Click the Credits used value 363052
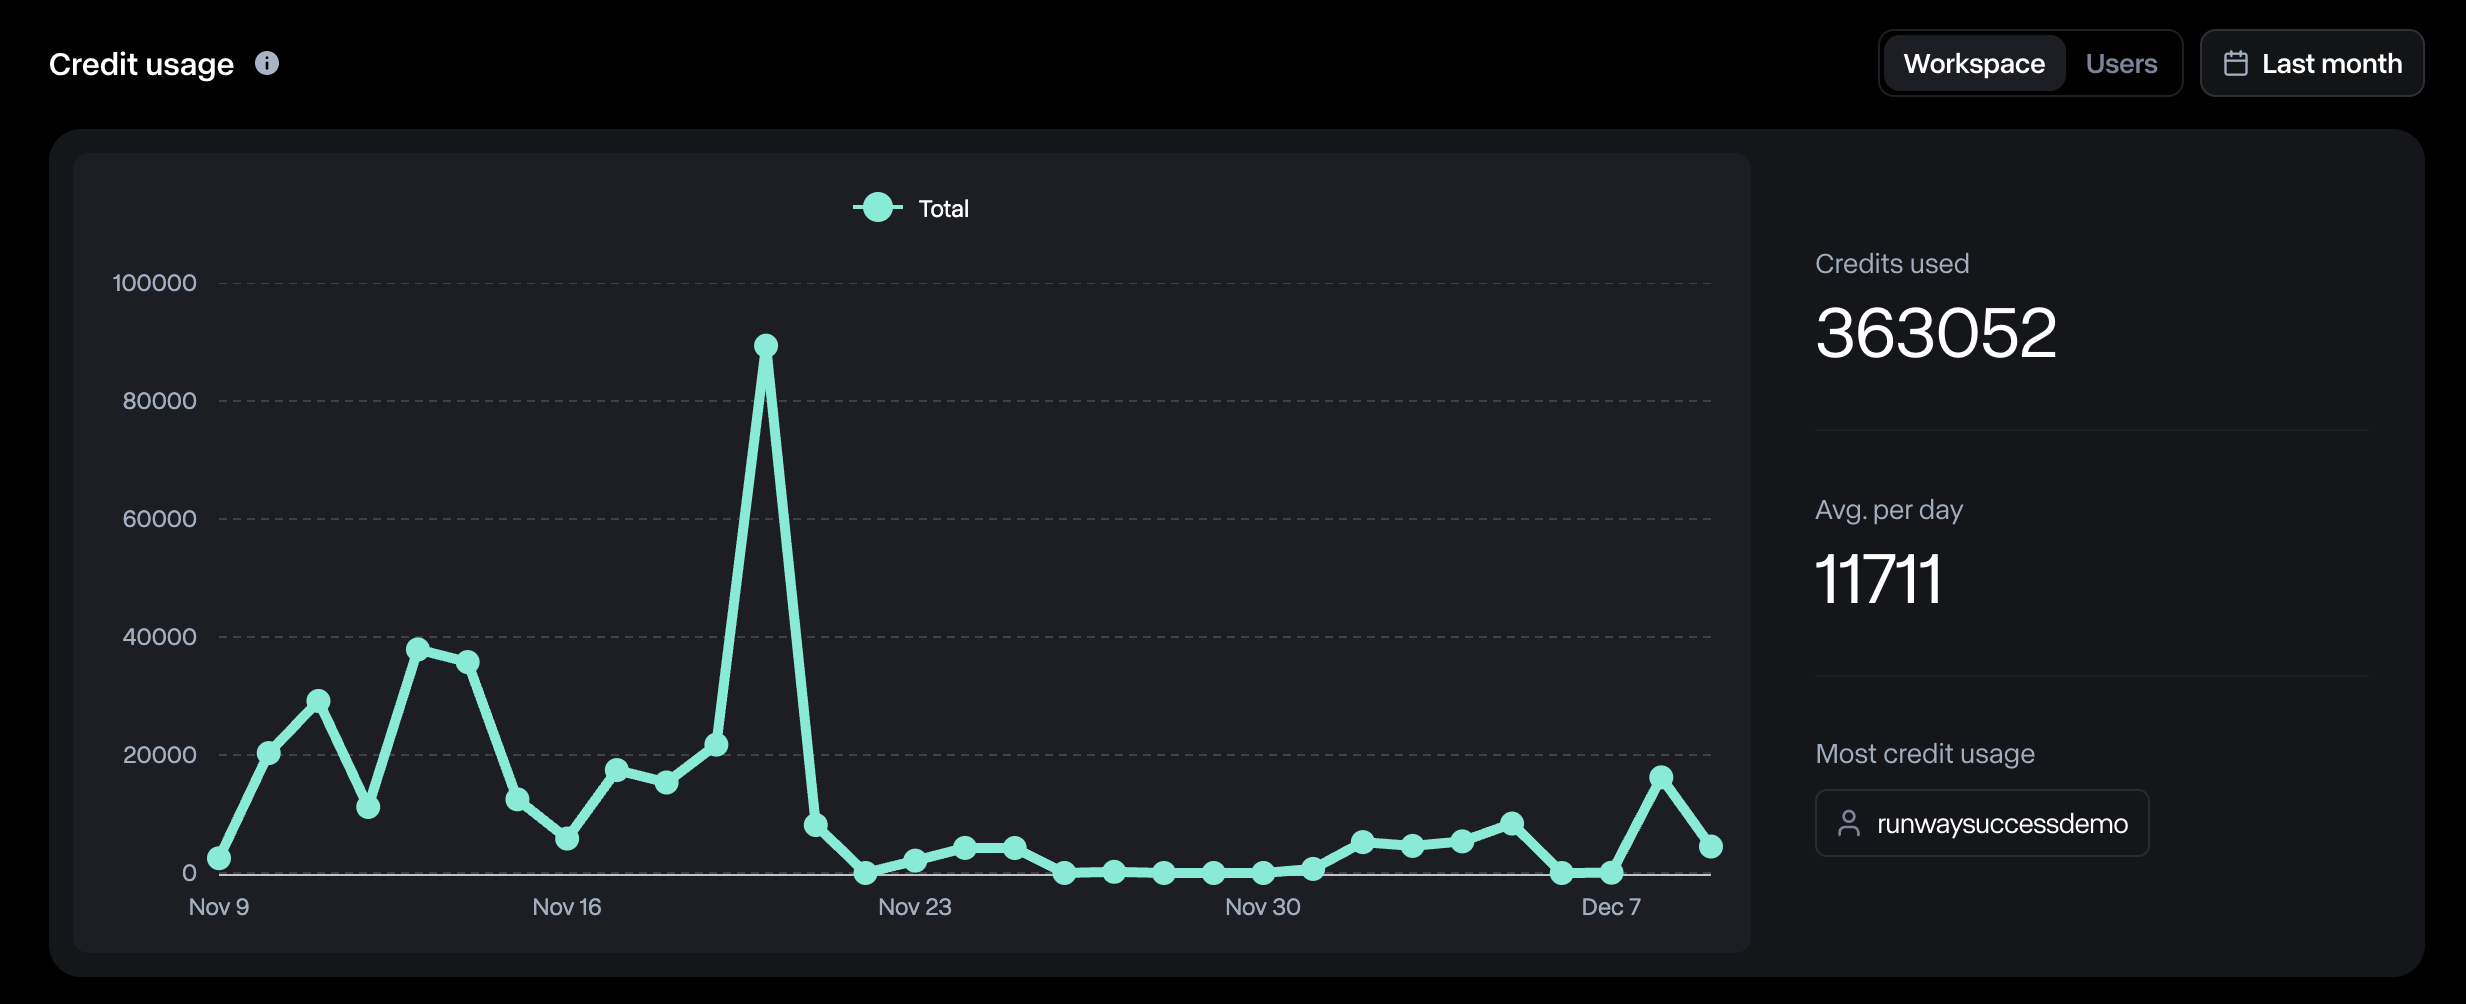2466x1004 pixels. pos(1935,333)
